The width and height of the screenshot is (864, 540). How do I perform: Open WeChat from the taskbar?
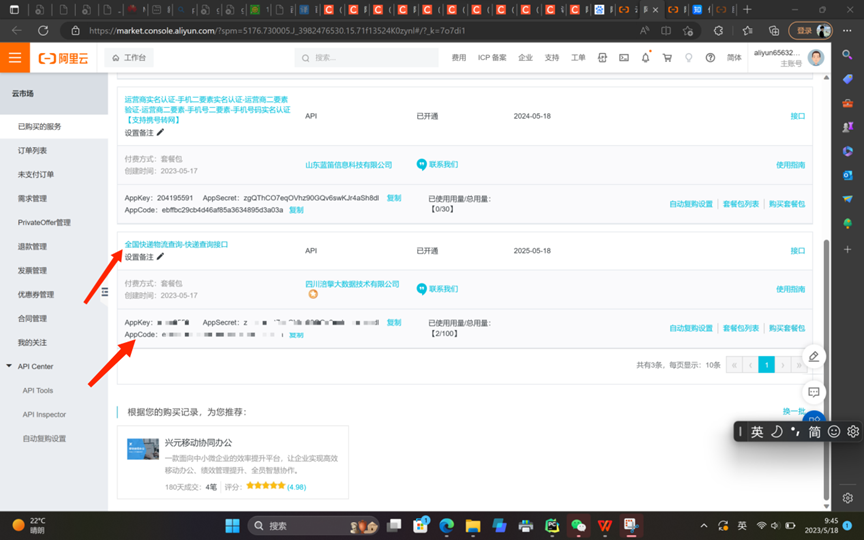pyautogui.click(x=578, y=526)
